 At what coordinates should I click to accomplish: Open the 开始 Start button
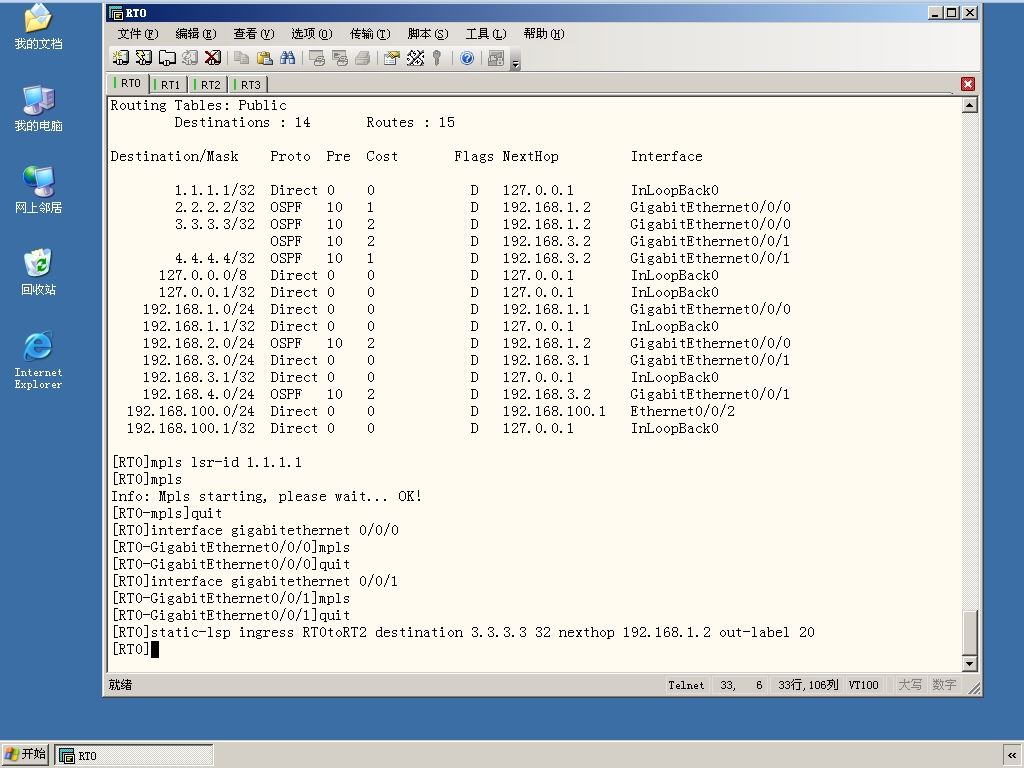point(25,754)
